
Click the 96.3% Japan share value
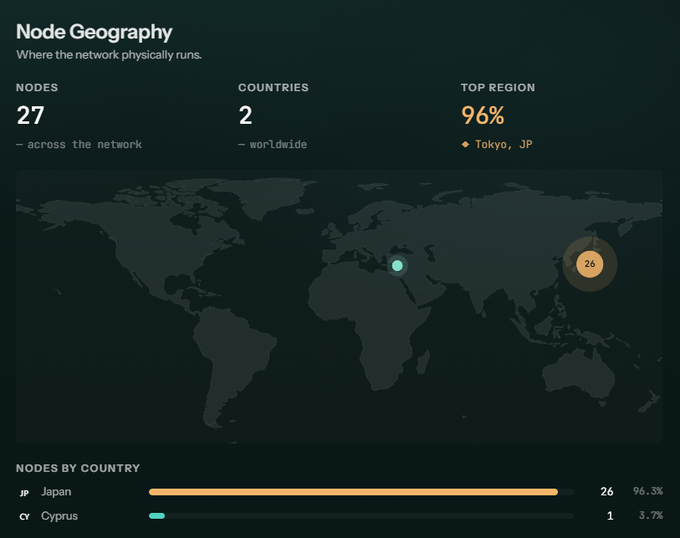coord(647,491)
